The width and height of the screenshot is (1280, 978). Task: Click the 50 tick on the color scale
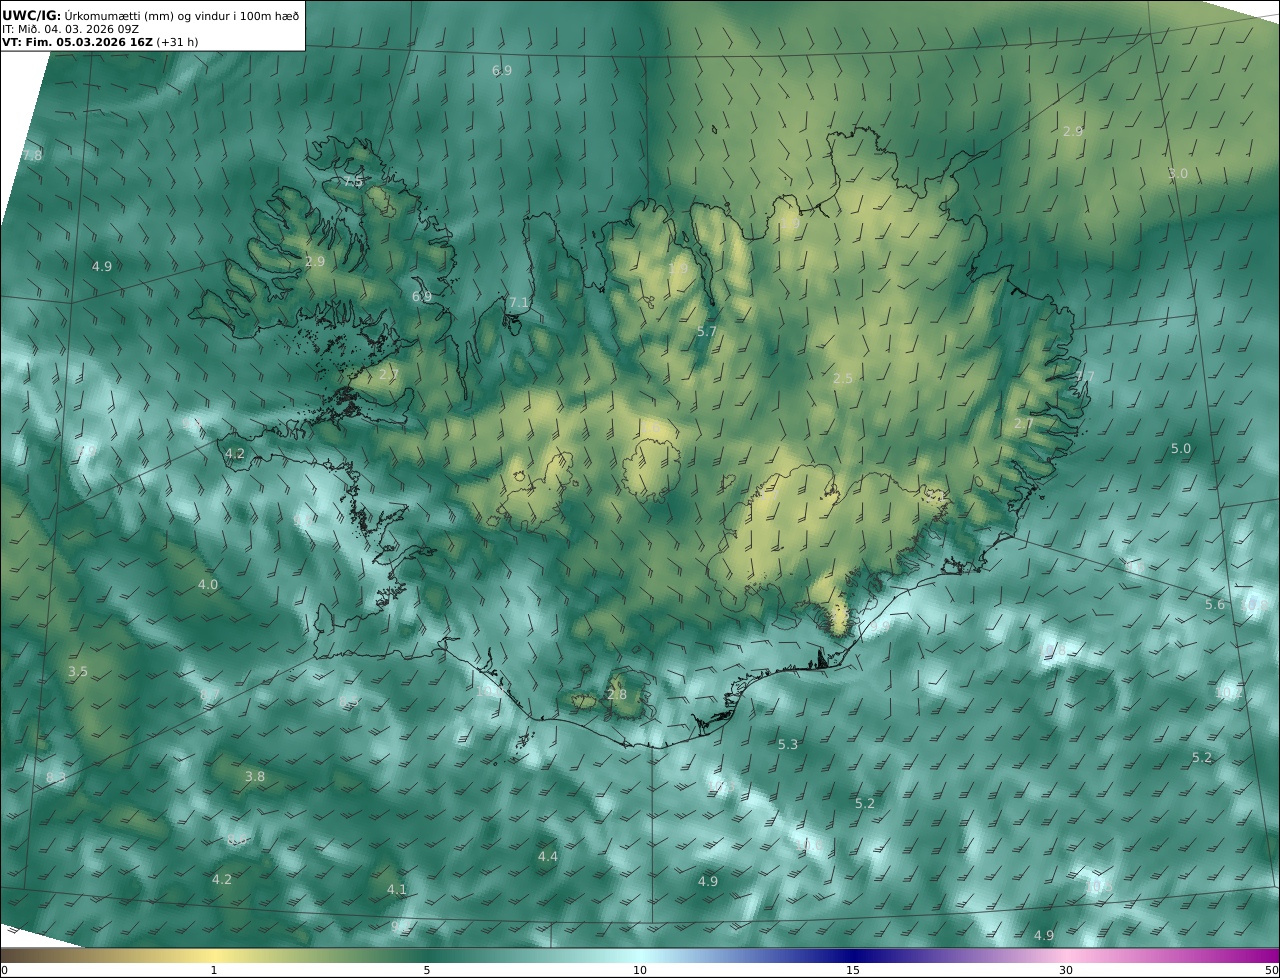pos(1271,971)
